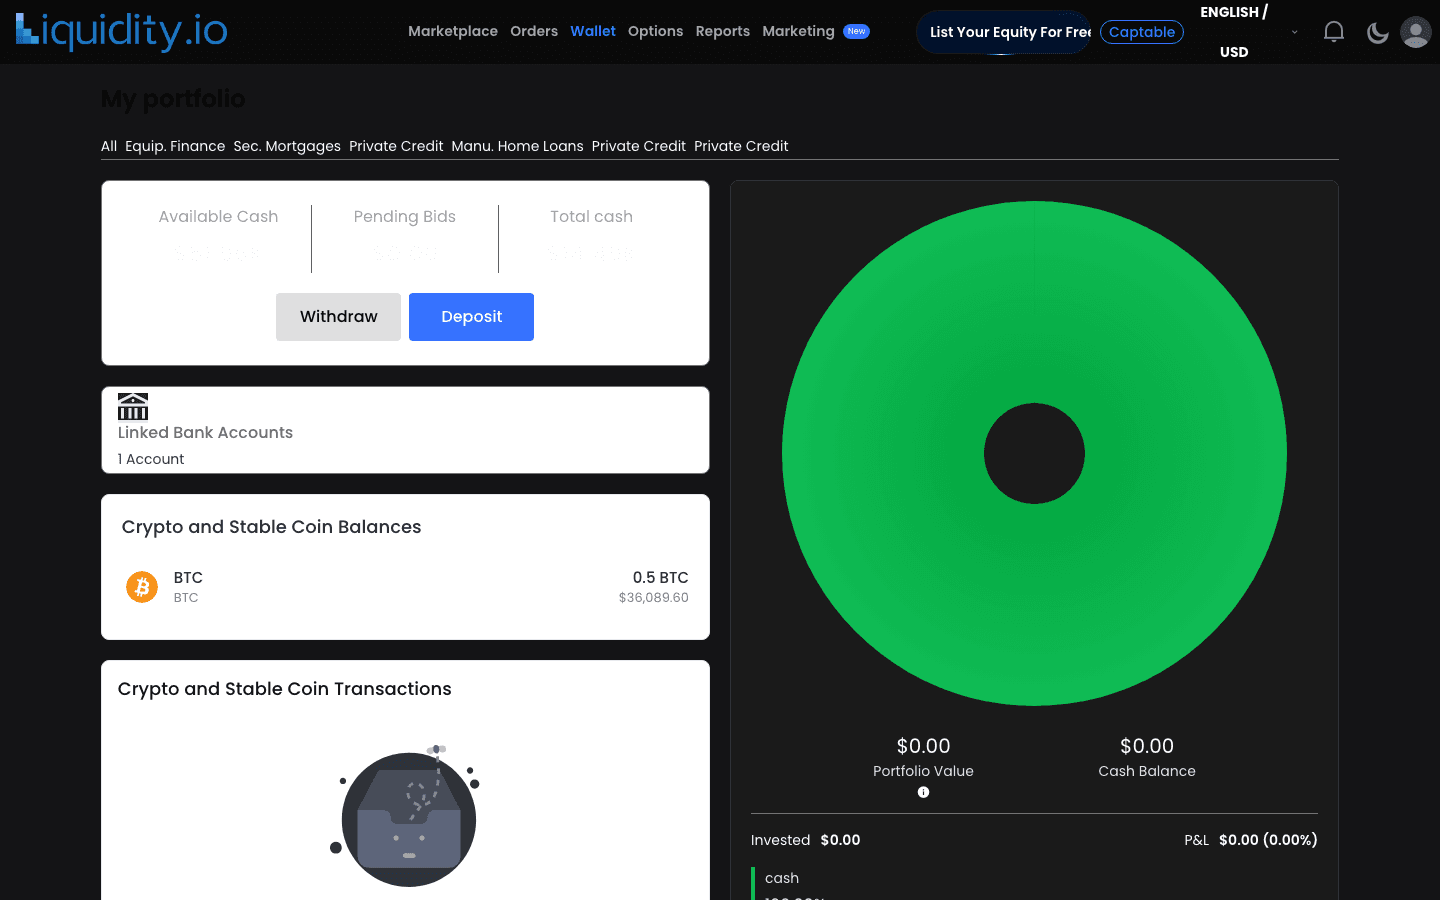1440x900 pixels.
Task: Click List Your Equity For Free
Action: (x=1003, y=31)
